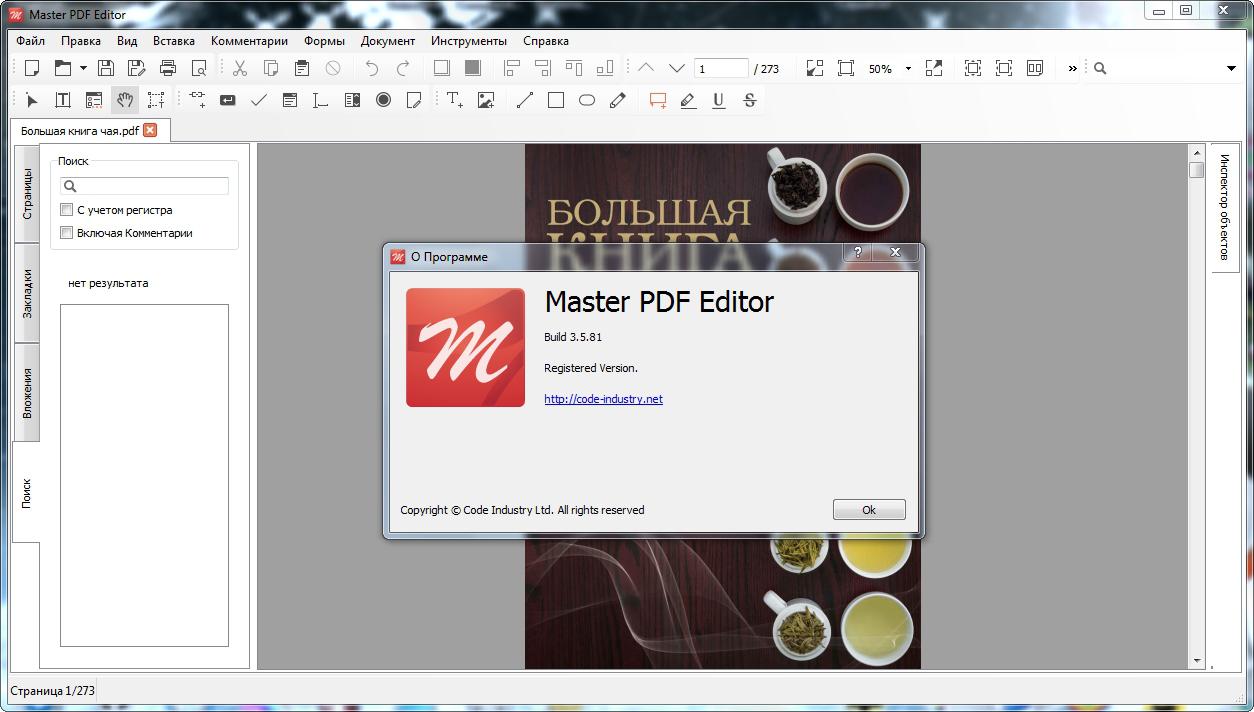This screenshot has height=712, width=1254.
Task: Pick the Highlight text tool
Action: pos(688,100)
